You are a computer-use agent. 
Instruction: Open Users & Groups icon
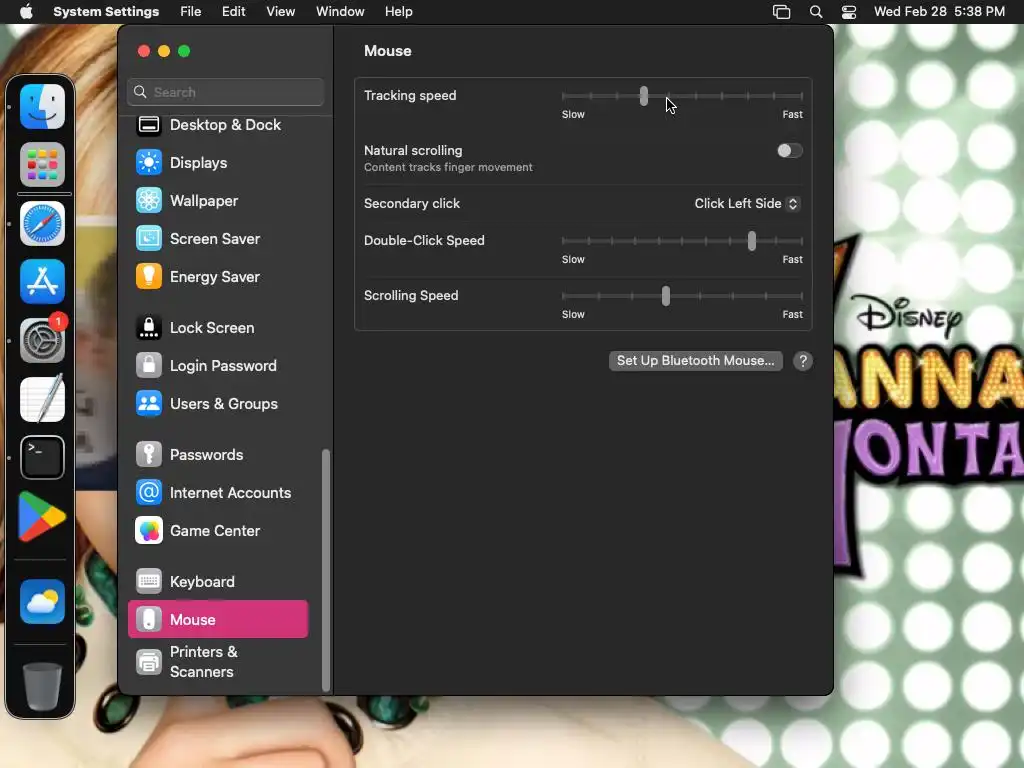pyautogui.click(x=149, y=403)
